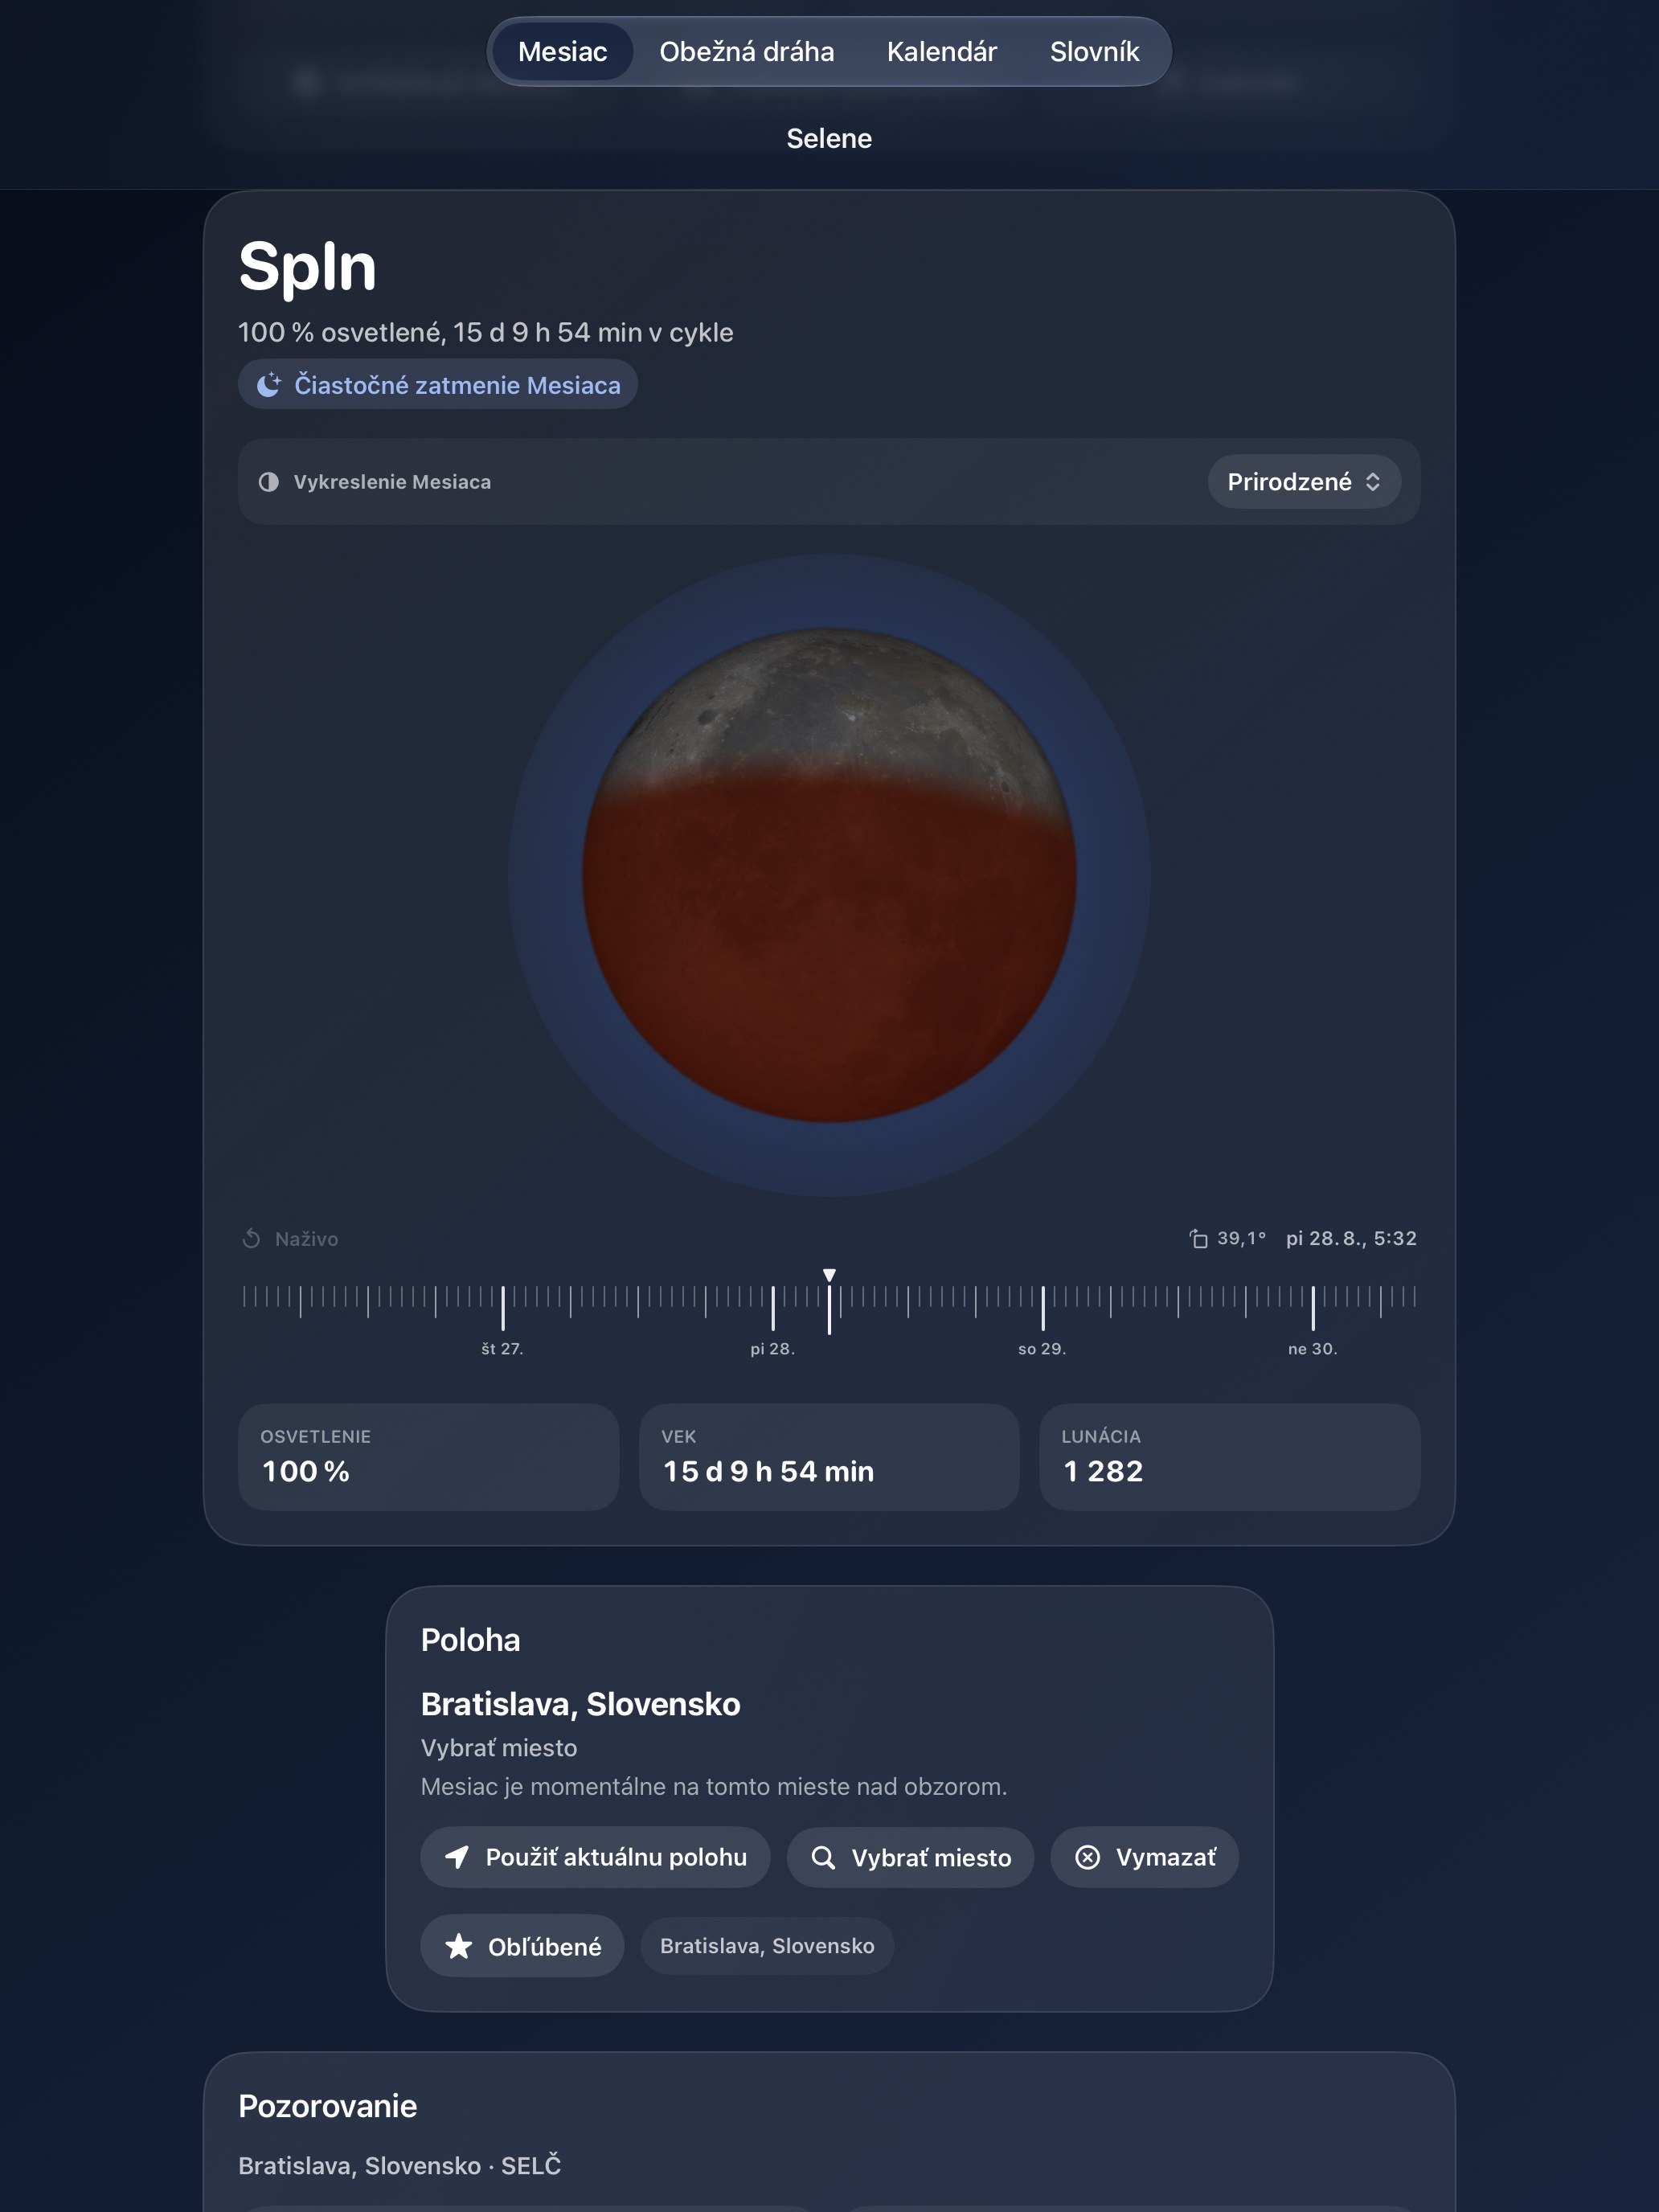The image size is (1659, 2212).
Task: Switch to the Mesiac tab
Action: 562,52
